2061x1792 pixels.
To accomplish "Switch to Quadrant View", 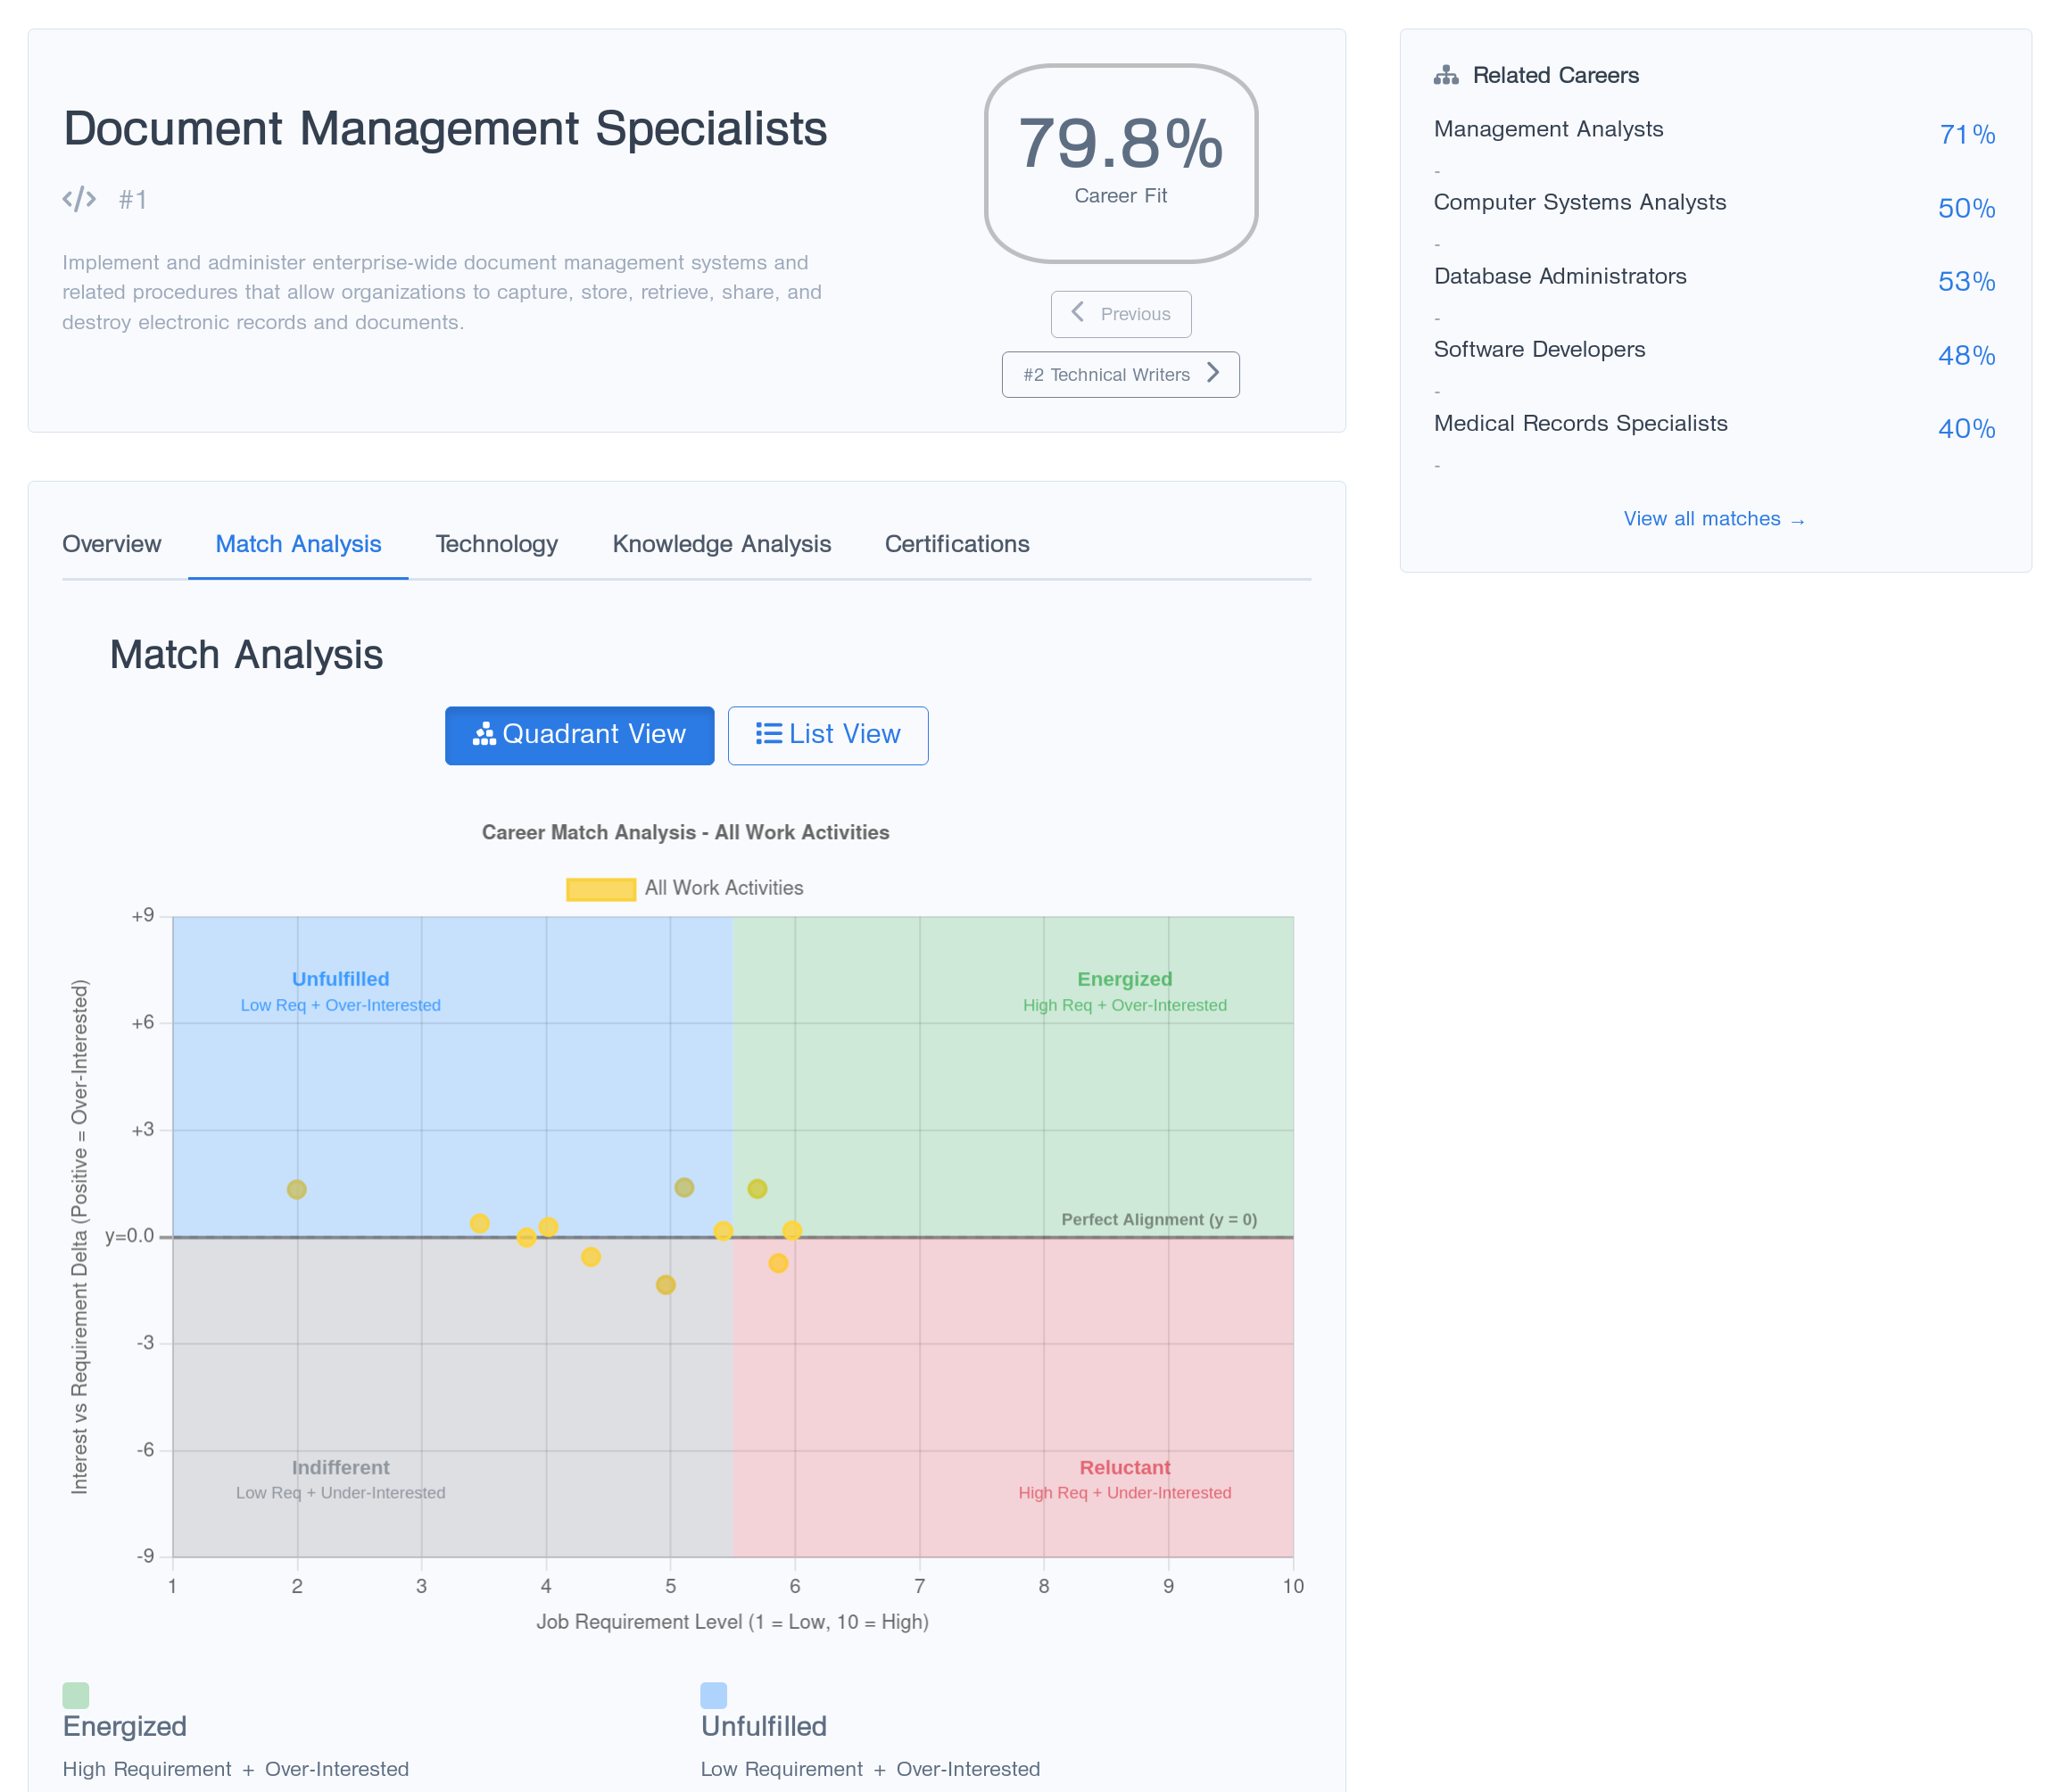I will tap(579, 735).
